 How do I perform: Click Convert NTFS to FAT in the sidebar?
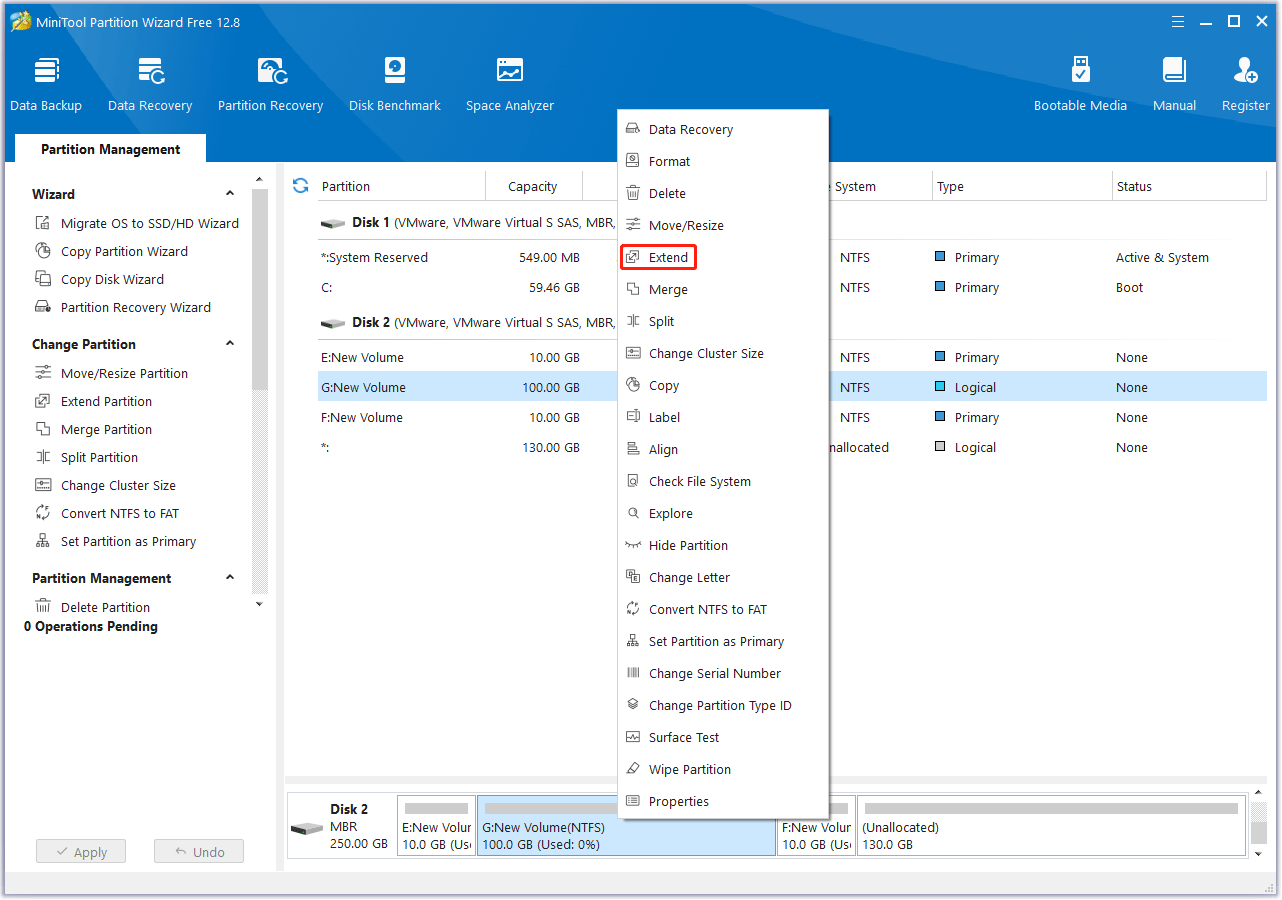tap(107, 513)
